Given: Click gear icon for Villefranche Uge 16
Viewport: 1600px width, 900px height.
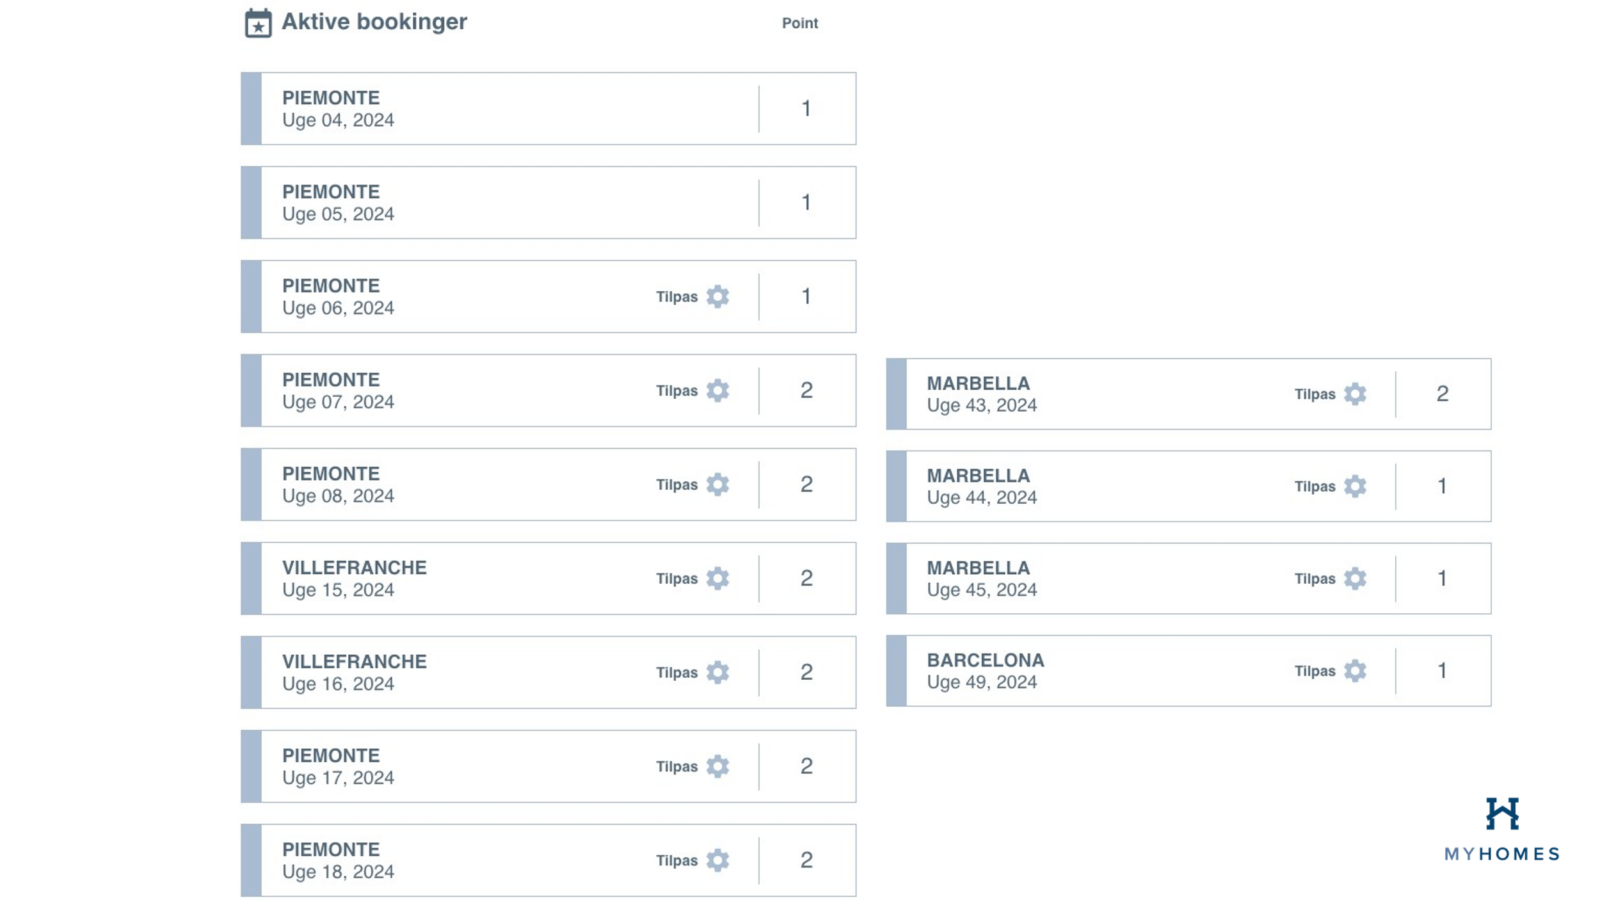Looking at the screenshot, I should click(718, 673).
